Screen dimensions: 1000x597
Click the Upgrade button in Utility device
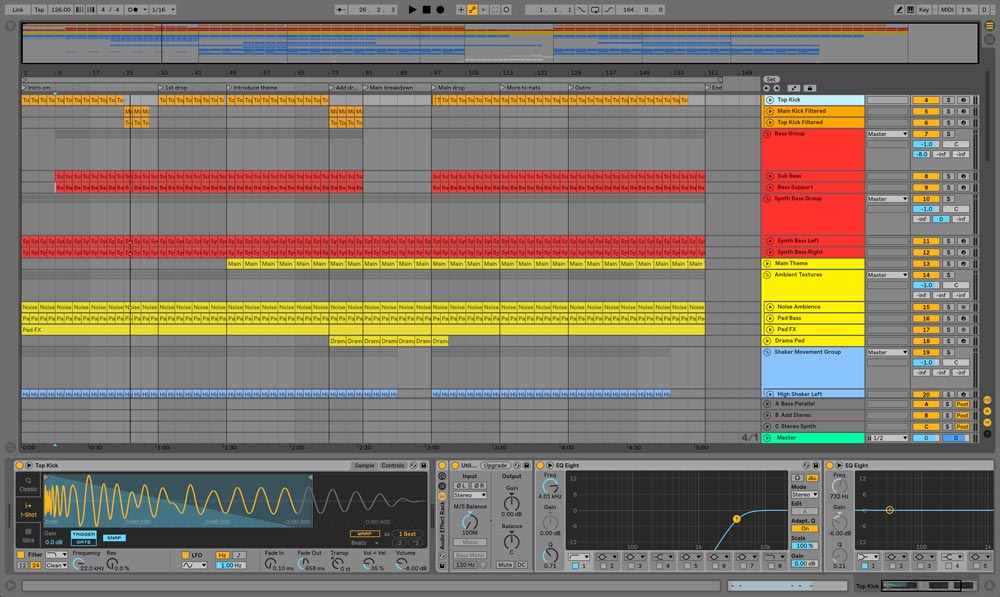(x=494, y=466)
